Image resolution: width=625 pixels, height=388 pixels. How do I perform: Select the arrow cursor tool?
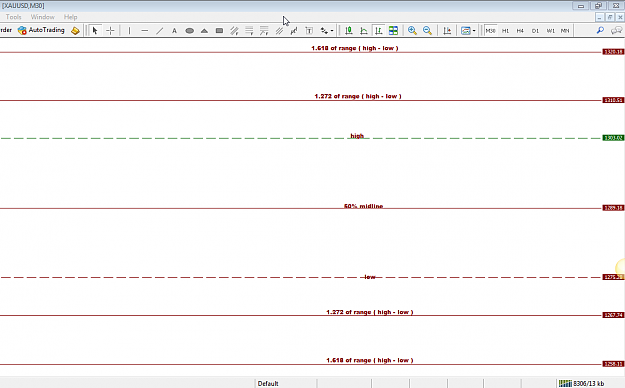tap(95, 31)
